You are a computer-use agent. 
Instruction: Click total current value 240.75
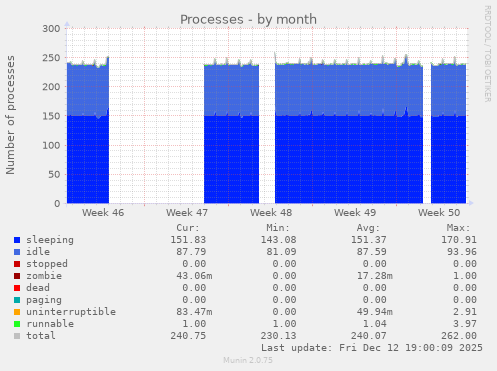tap(188, 336)
